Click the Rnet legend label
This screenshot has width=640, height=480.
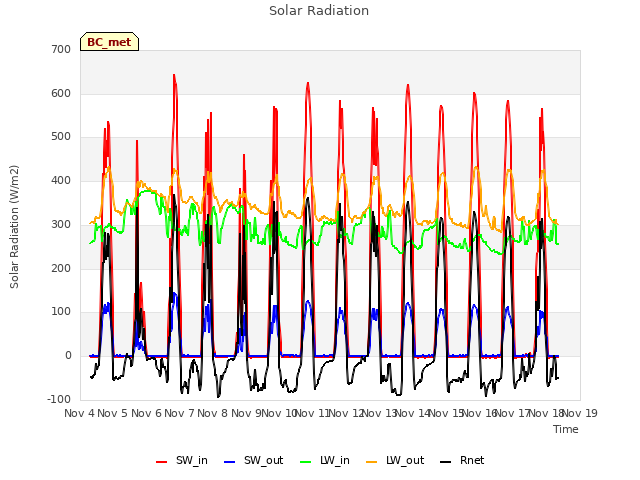[x=472, y=460]
